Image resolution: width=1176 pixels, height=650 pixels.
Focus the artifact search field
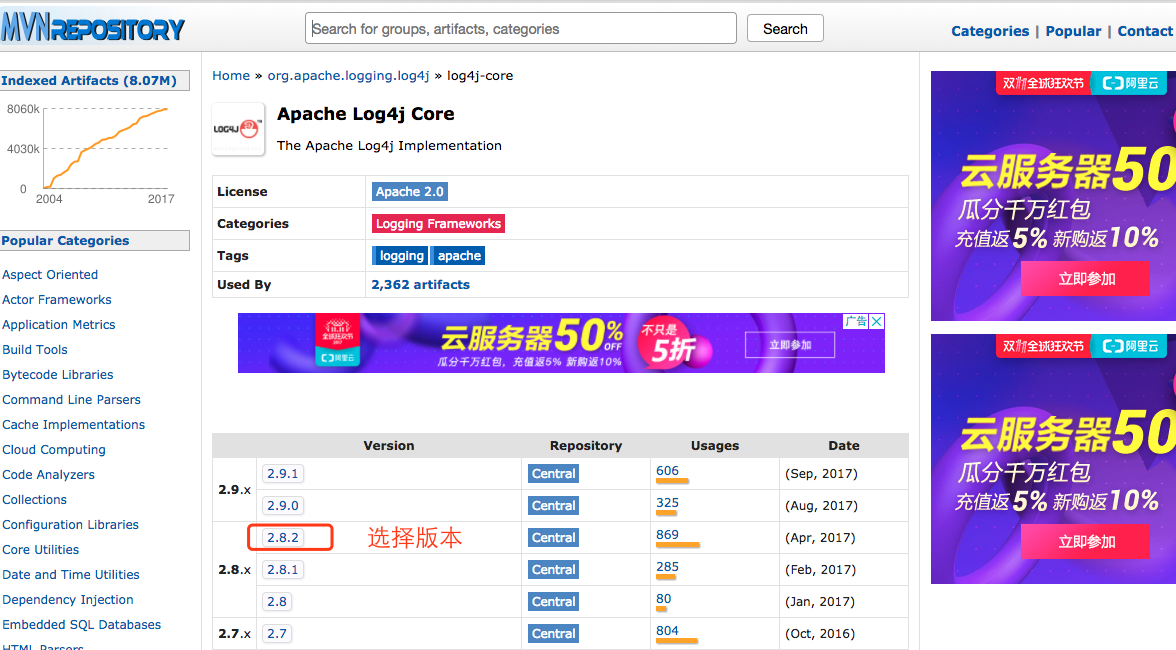click(520, 28)
